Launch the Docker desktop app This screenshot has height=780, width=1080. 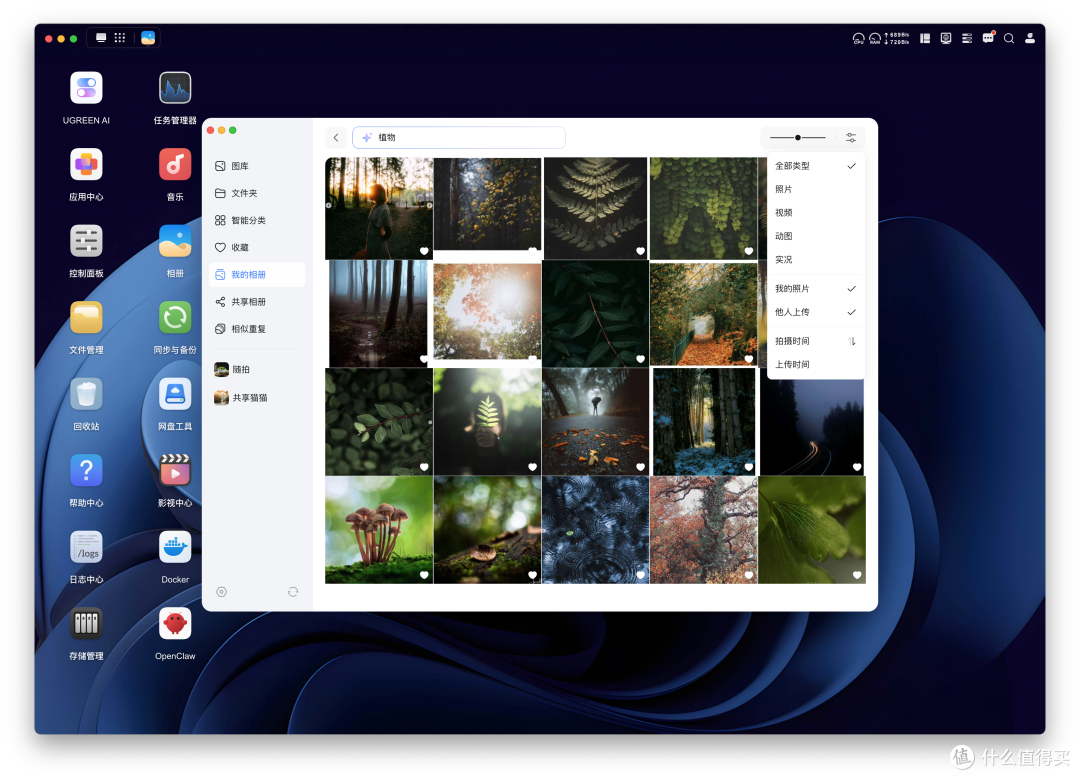pos(175,557)
